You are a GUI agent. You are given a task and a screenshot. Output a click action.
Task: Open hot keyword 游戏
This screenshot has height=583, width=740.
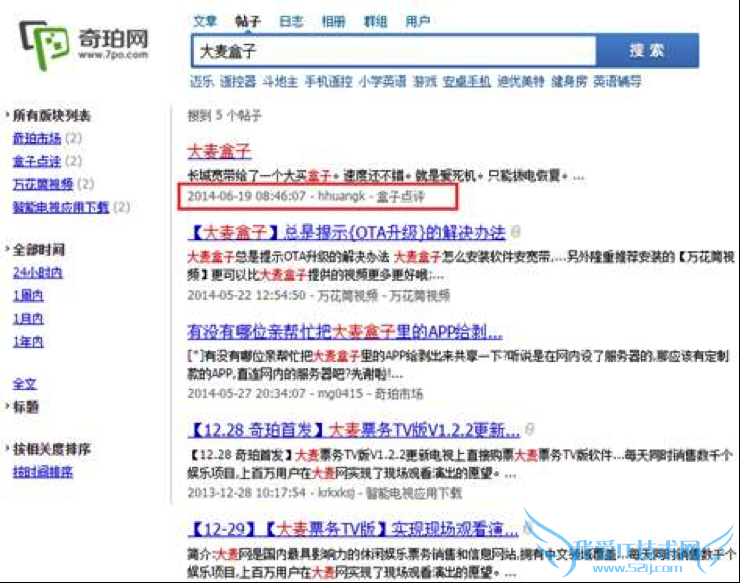point(425,82)
